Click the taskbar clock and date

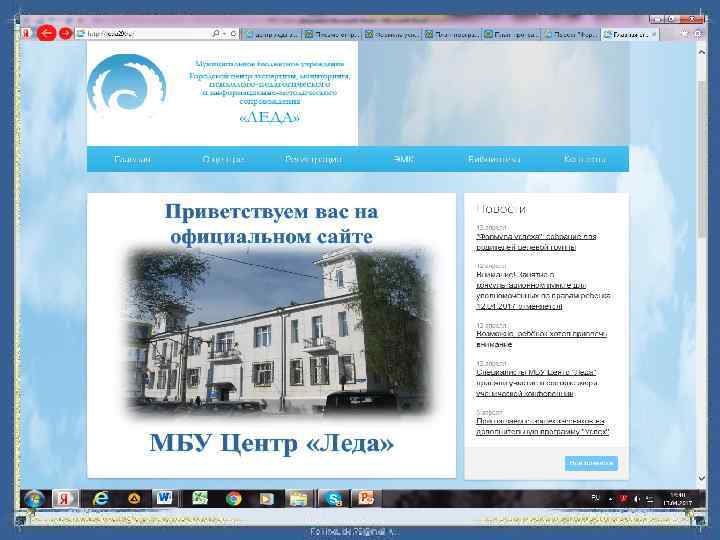click(x=678, y=499)
